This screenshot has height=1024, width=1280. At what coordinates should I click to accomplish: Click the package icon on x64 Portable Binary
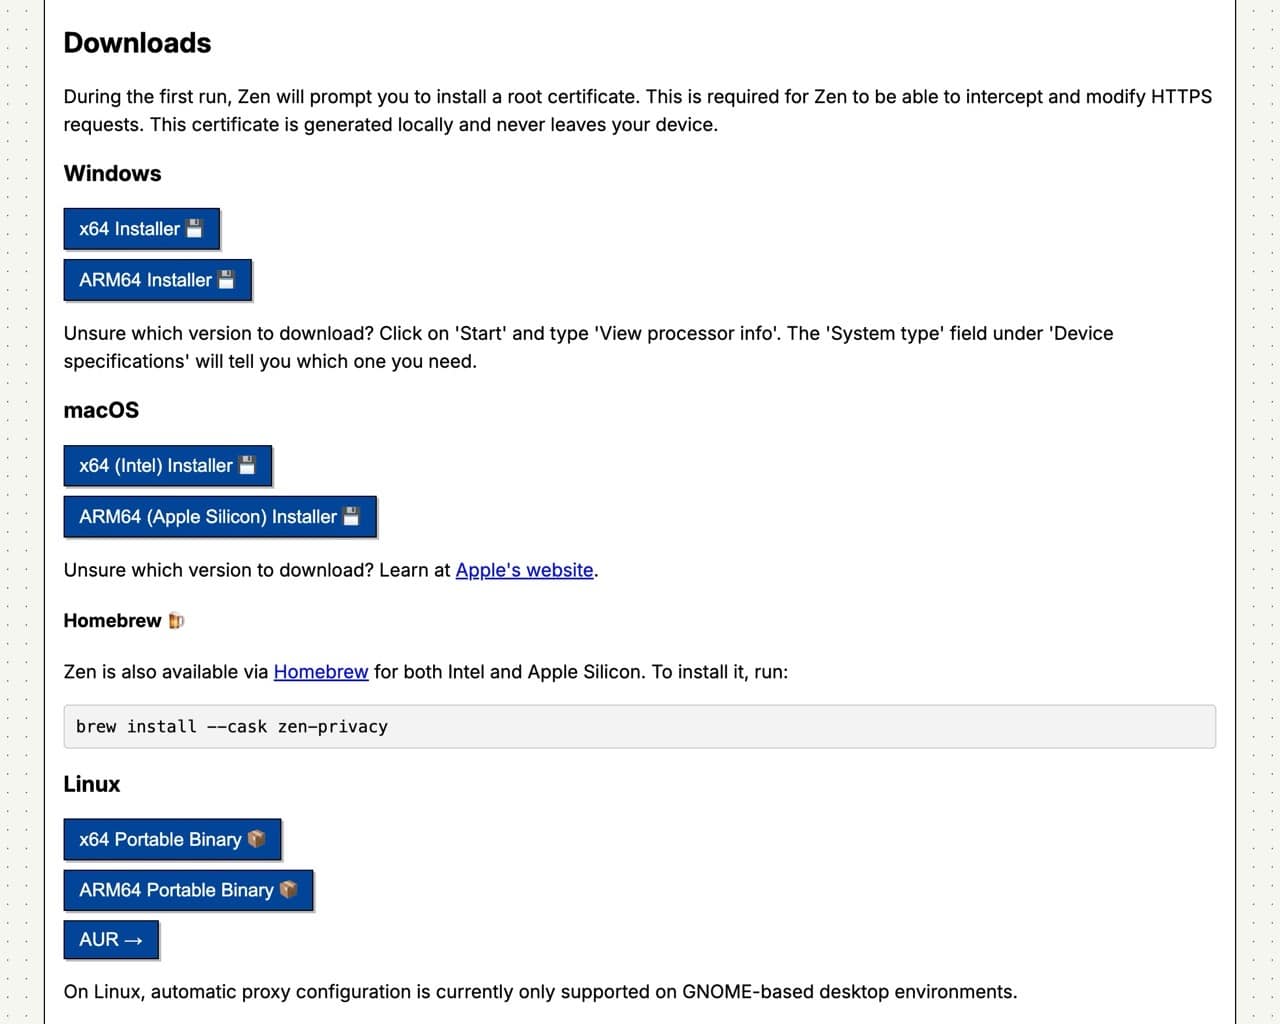point(257,839)
